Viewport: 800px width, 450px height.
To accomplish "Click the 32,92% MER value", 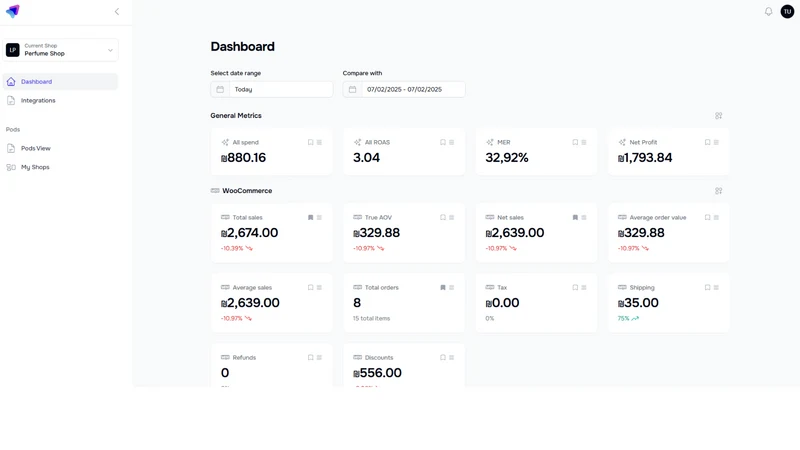I will pyautogui.click(x=507, y=158).
